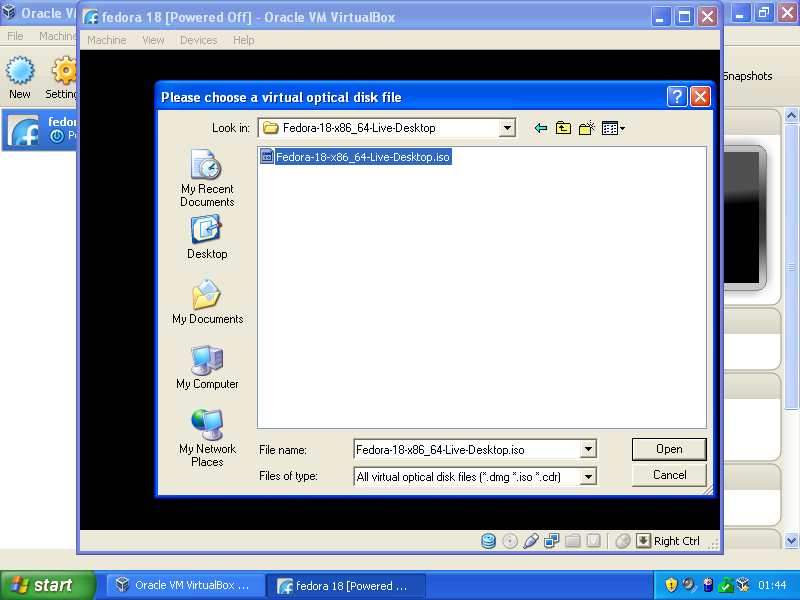Viewport: 800px width, 600px height.
Task: Click network adapter status icon
Action: click(x=552, y=541)
